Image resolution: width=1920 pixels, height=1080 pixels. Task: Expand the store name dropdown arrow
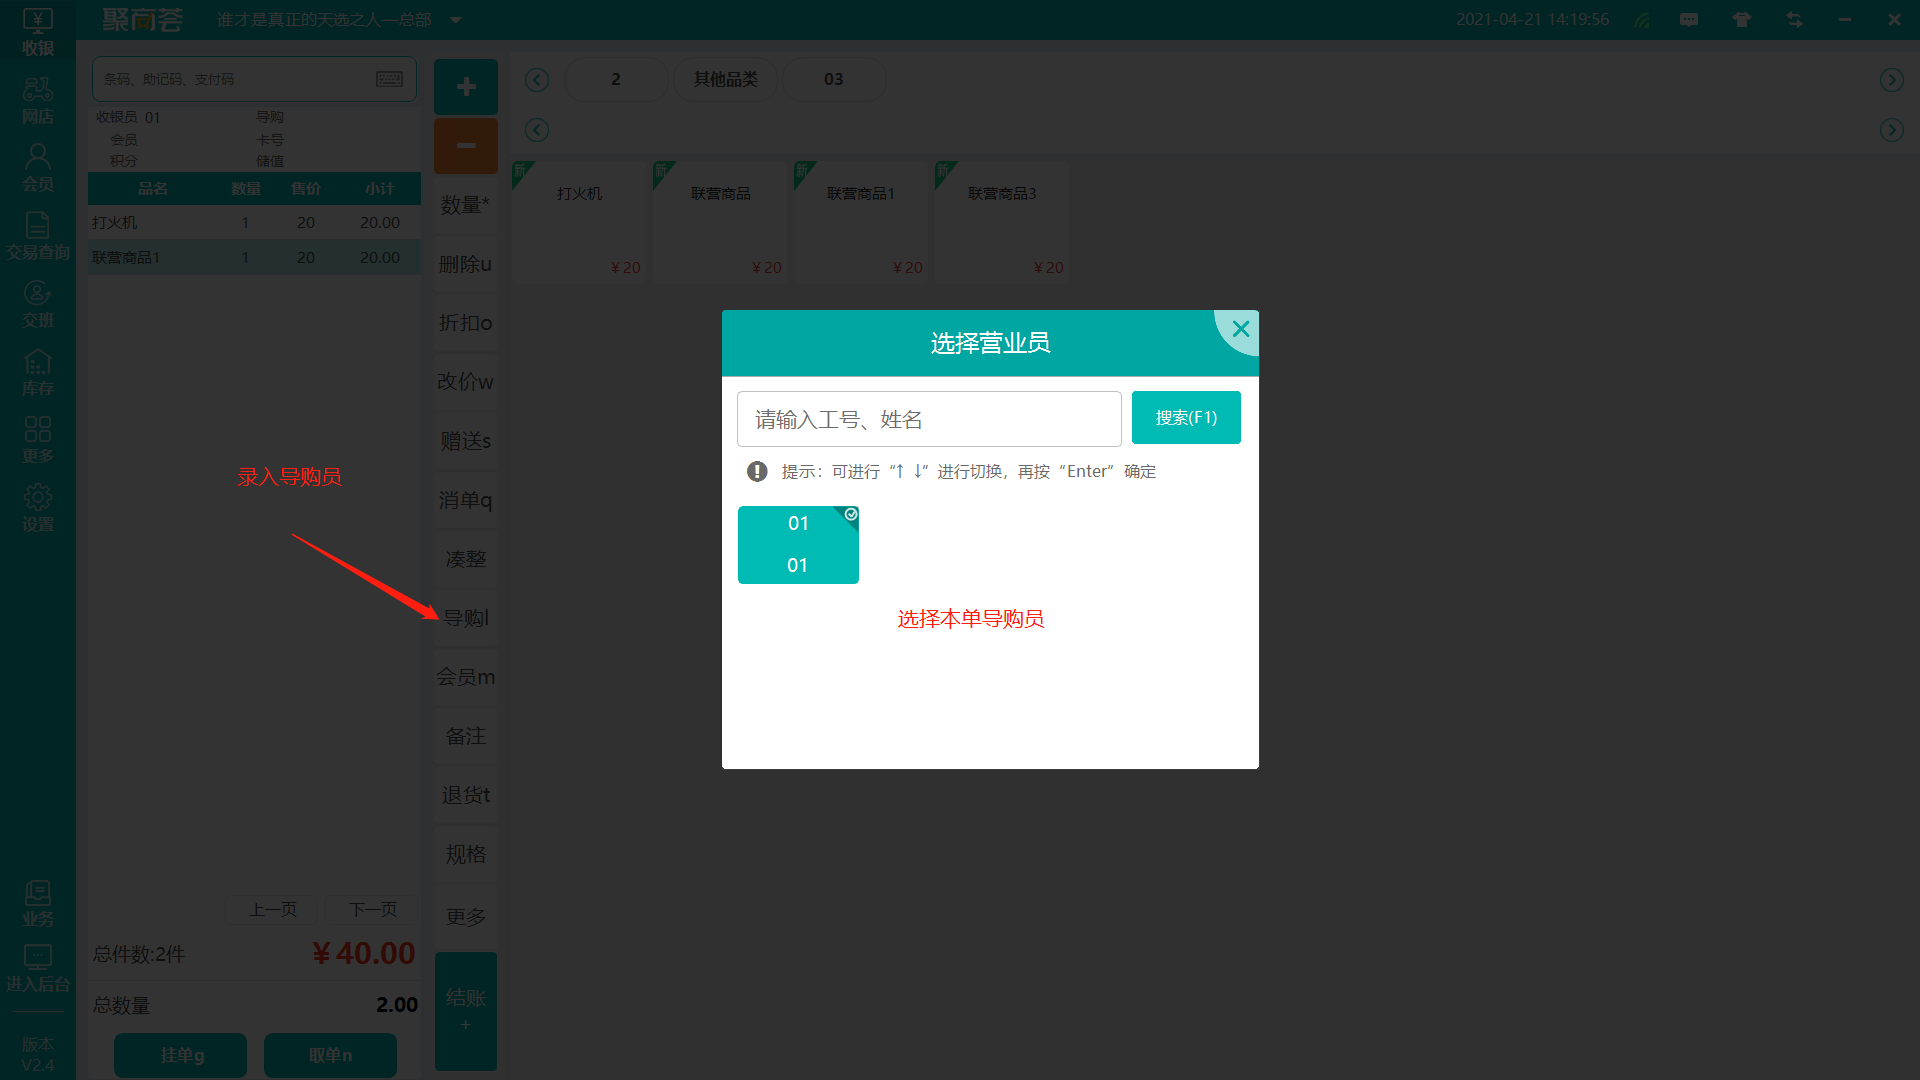[x=456, y=20]
